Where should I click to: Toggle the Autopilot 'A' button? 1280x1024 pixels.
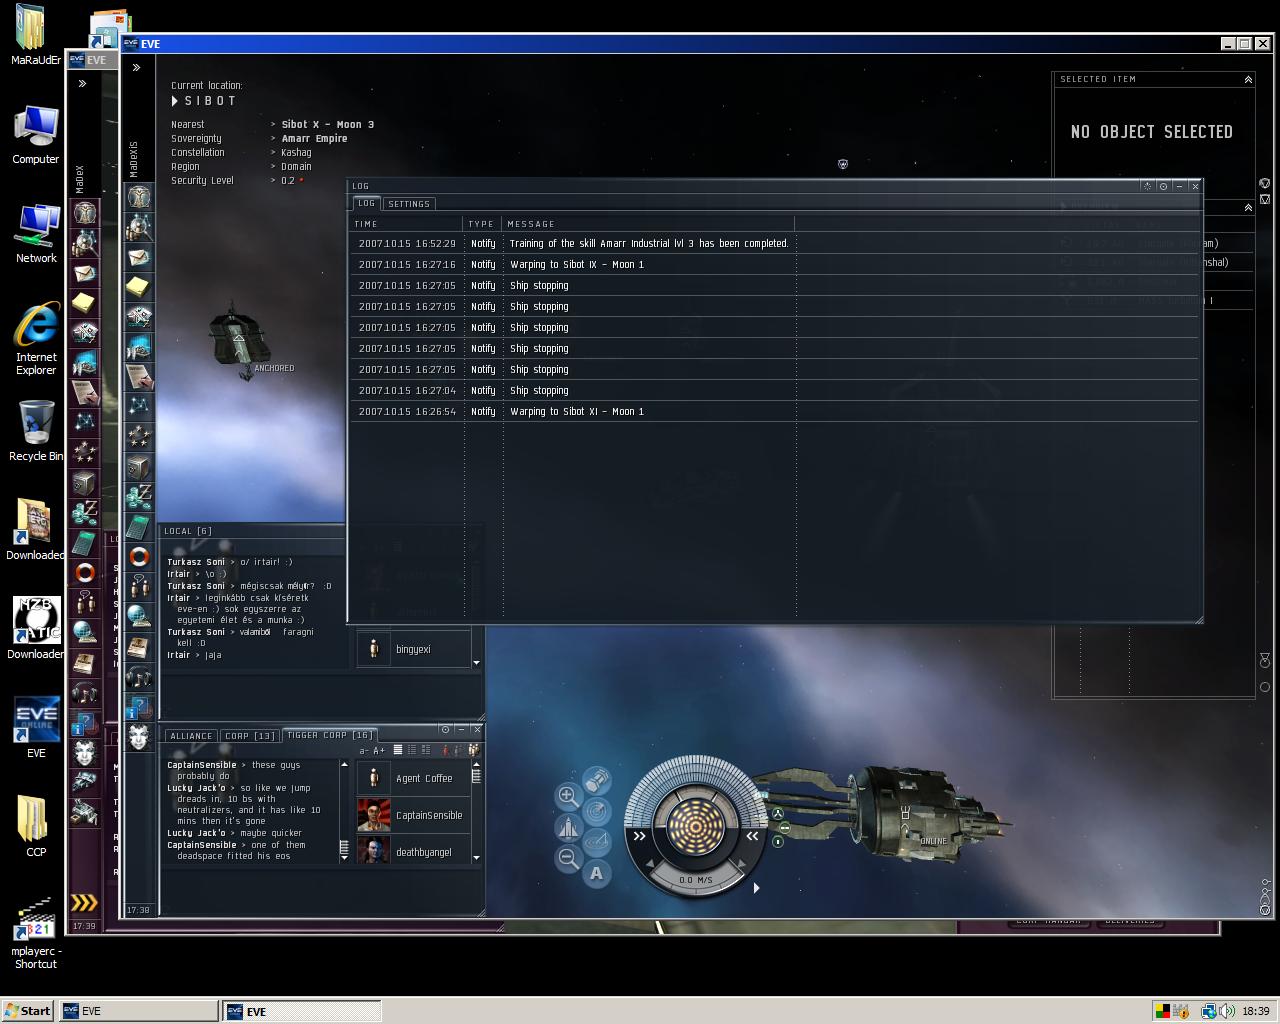coord(597,873)
